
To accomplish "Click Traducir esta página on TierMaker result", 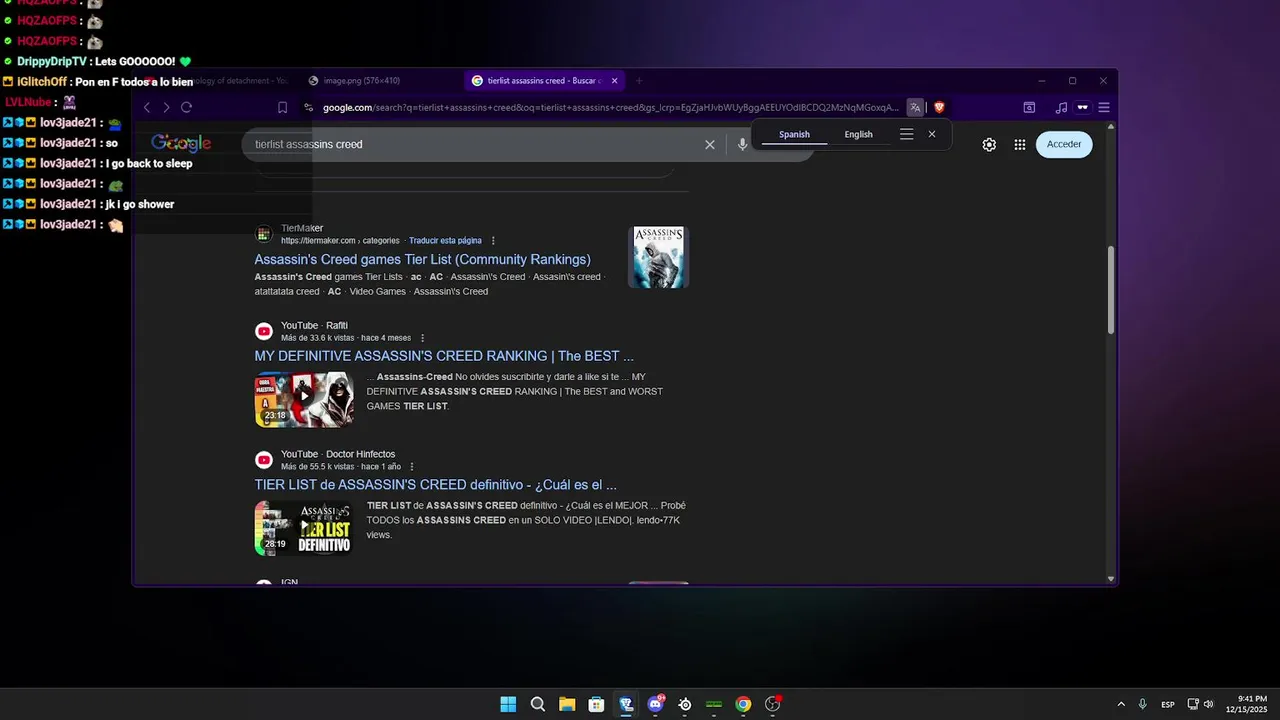I will [445, 241].
